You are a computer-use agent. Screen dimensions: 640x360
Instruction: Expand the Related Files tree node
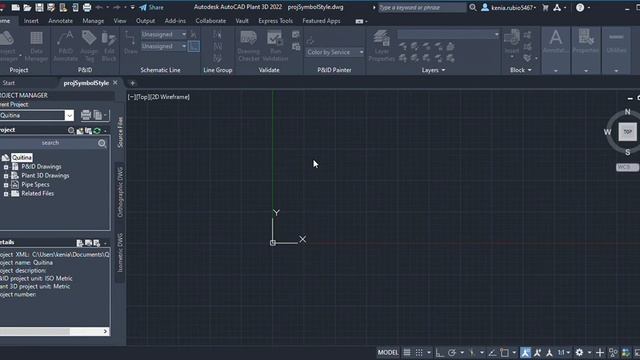pos(6,194)
